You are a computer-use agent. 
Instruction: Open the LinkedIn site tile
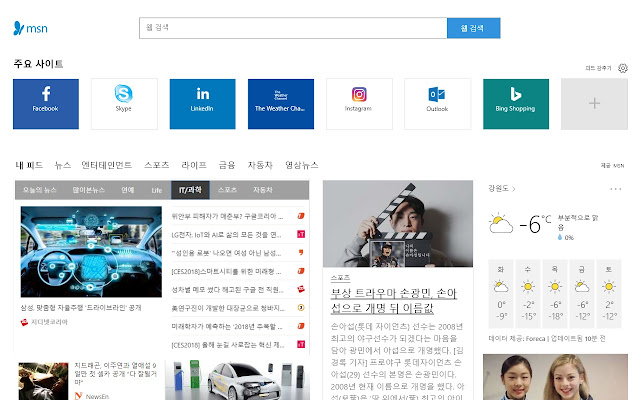coord(202,104)
